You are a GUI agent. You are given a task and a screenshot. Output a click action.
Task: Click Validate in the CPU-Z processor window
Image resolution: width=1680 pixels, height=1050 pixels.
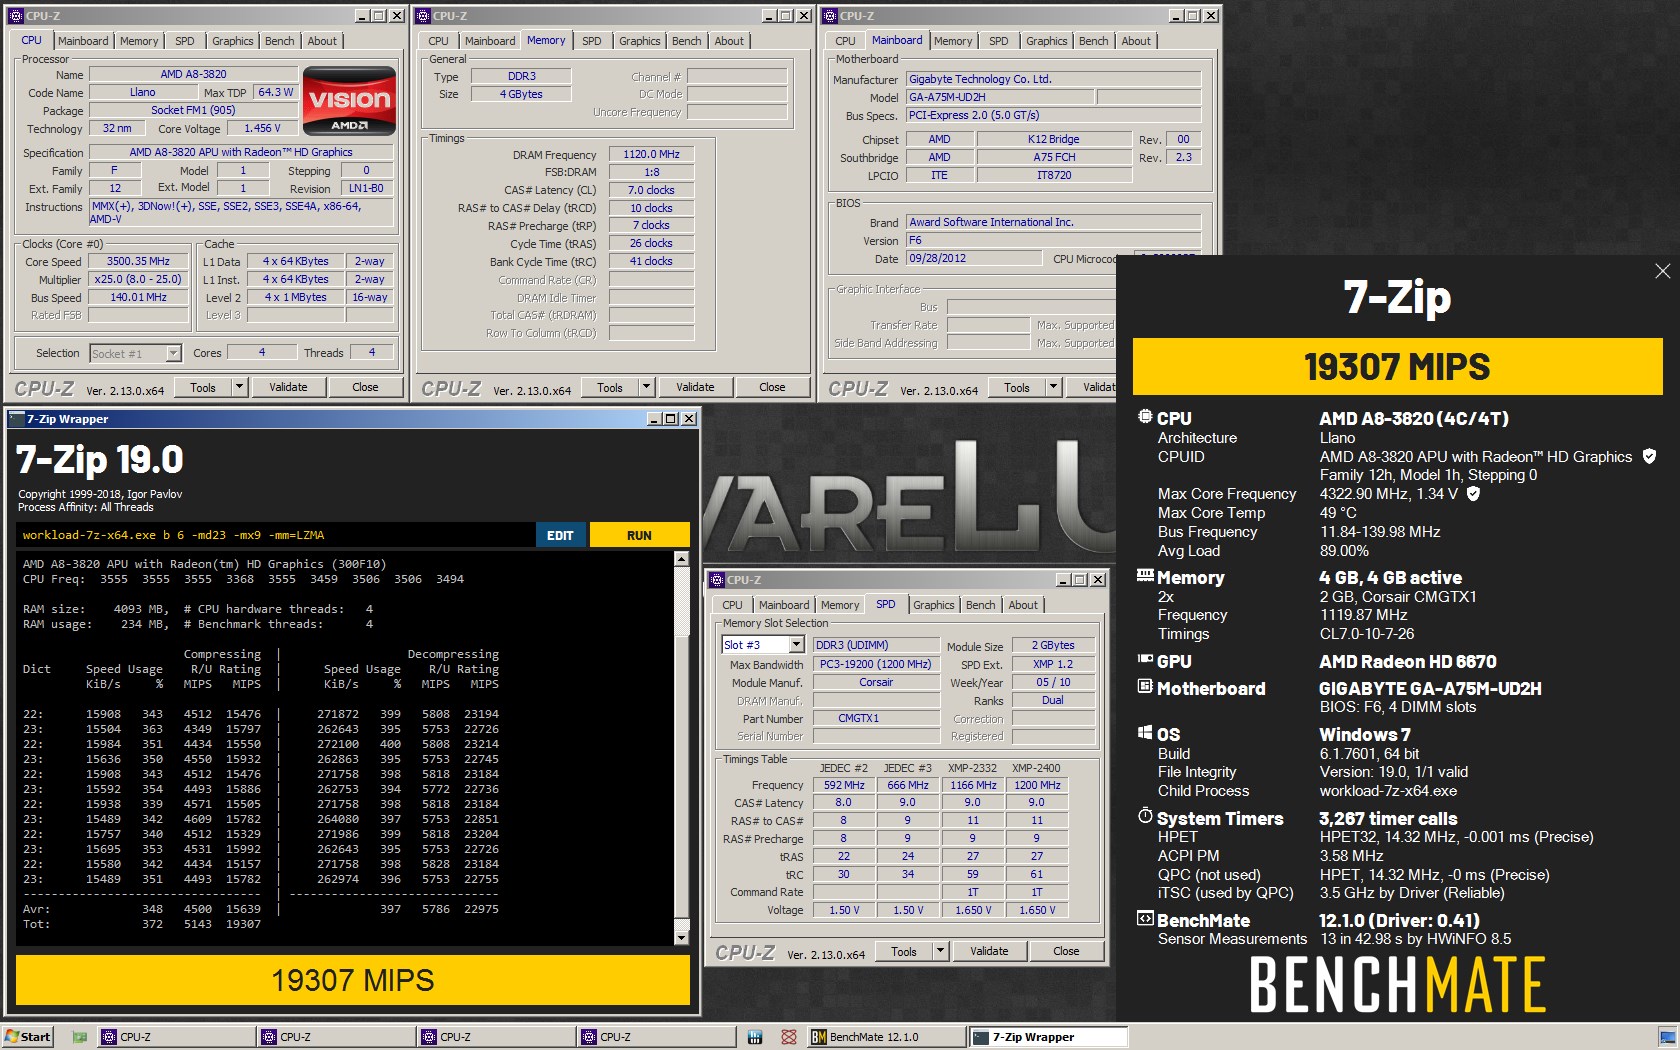coord(288,387)
